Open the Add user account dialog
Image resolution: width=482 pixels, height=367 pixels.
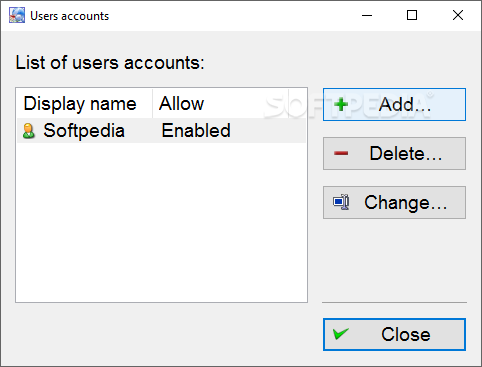[394, 104]
